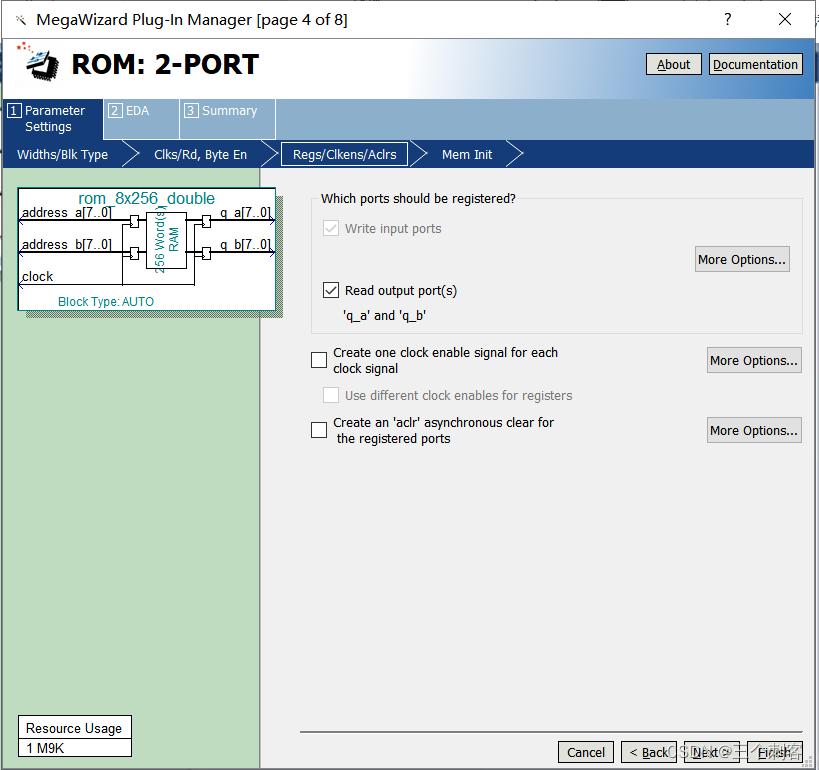This screenshot has width=819, height=770.
Task: Enable one clock enable signal checkbox
Action: point(319,360)
